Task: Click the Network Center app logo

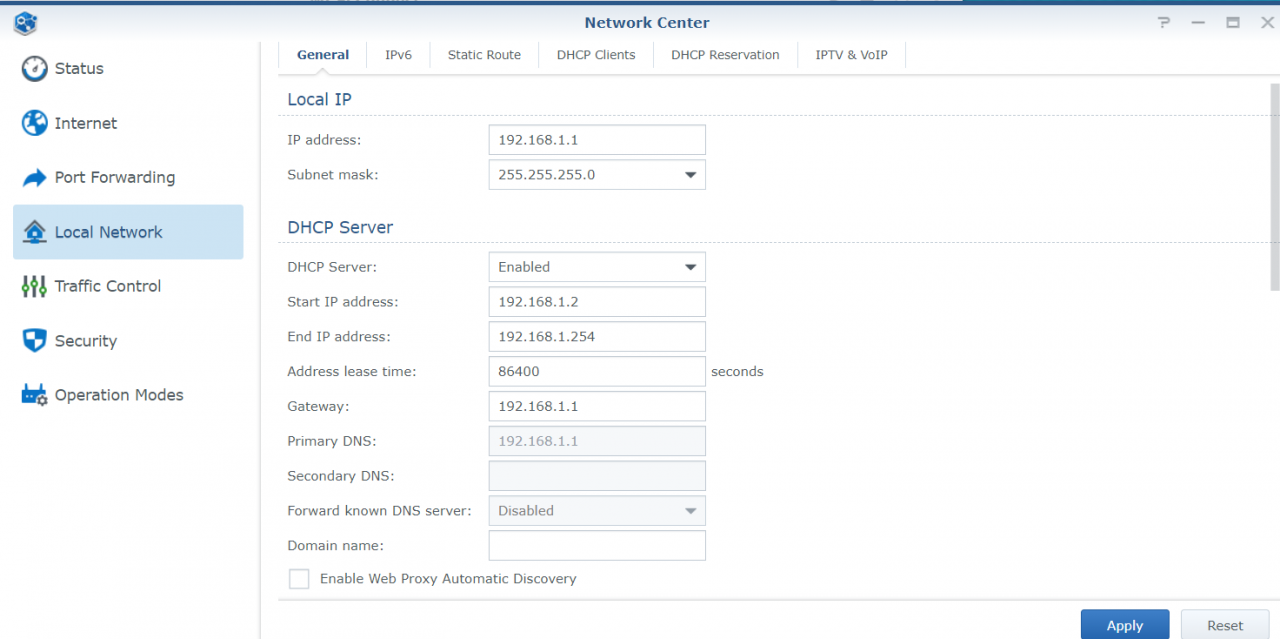Action: pyautogui.click(x=25, y=22)
